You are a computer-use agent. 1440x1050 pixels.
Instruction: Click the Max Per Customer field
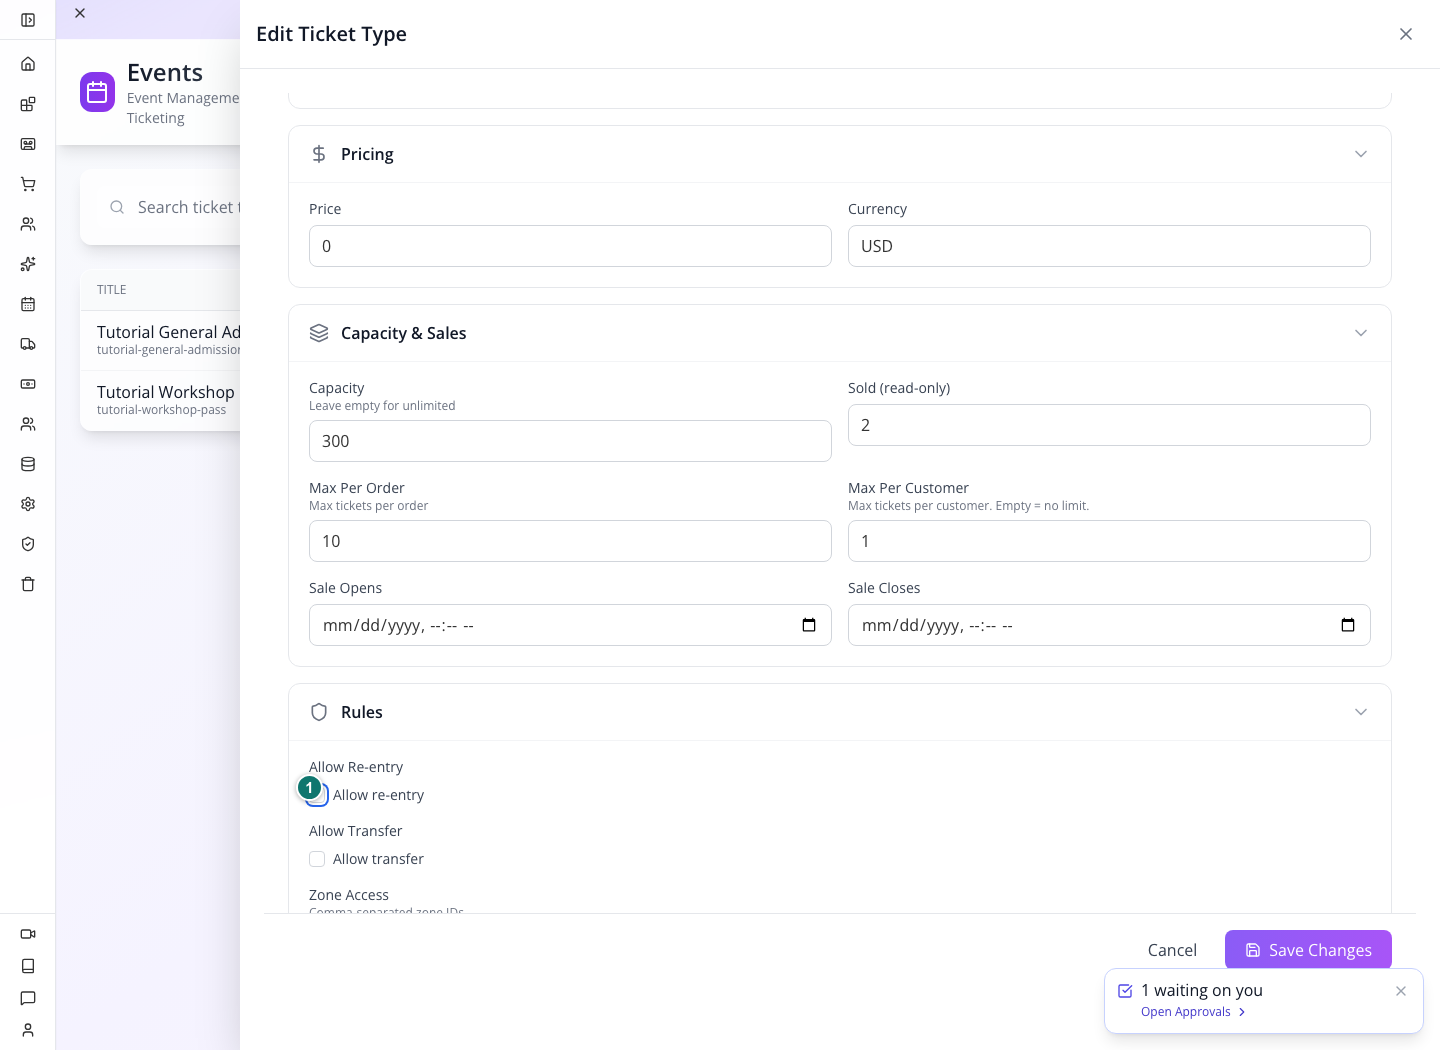pos(1109,541)
